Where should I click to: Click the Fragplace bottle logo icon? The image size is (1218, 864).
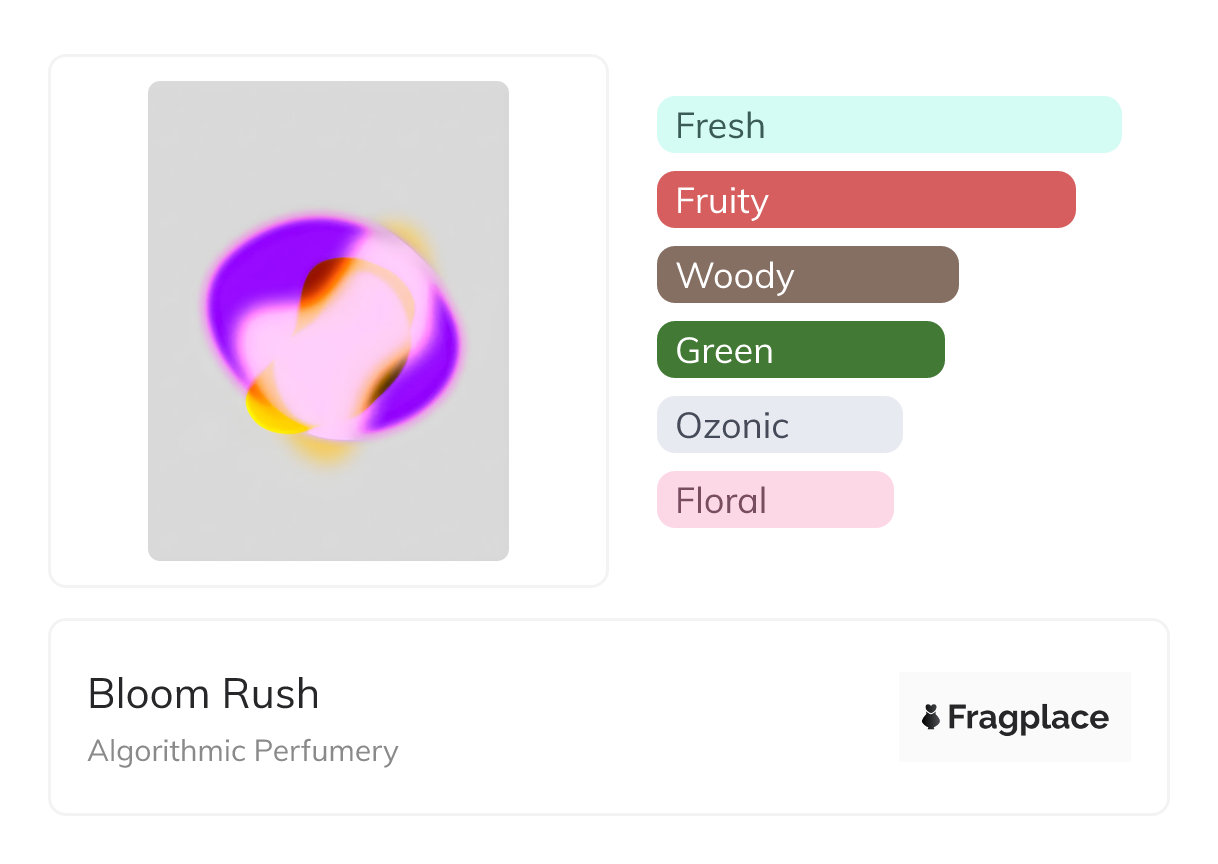931,717
